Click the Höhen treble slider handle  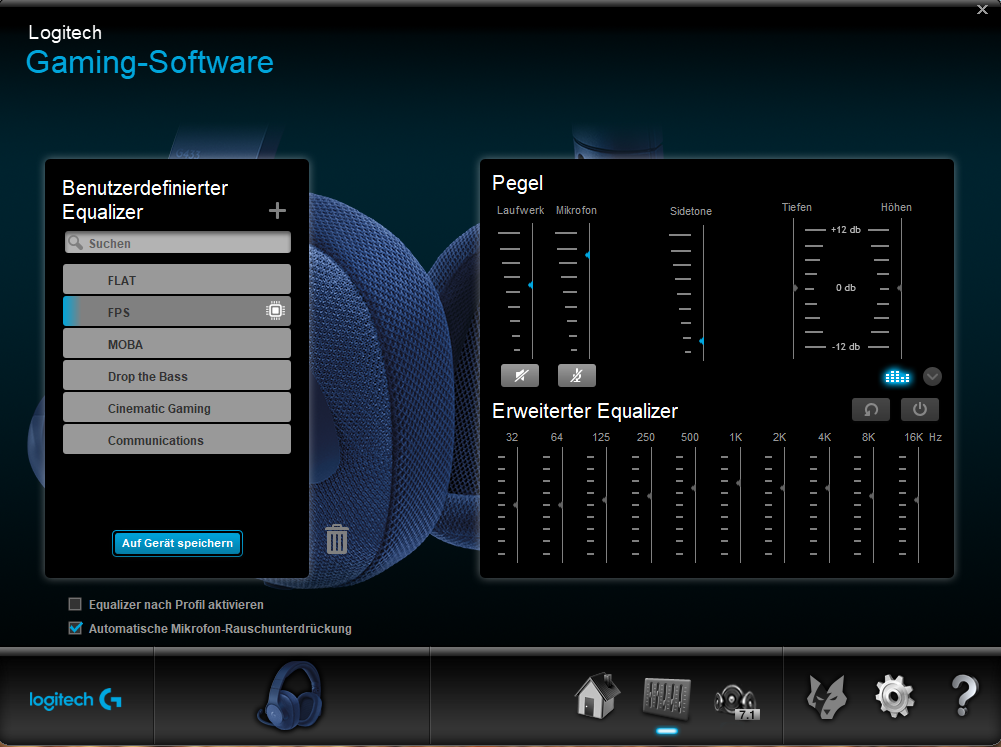click(900, 288)
